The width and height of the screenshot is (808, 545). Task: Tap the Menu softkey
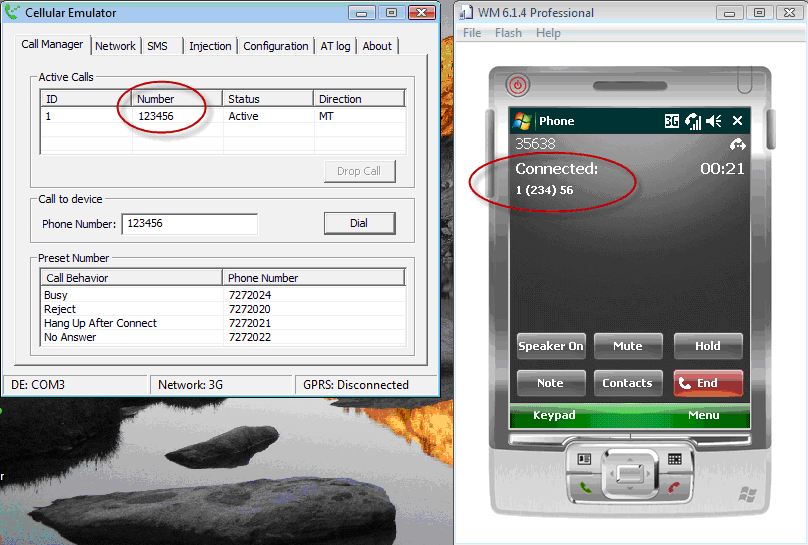coord(703,415)
